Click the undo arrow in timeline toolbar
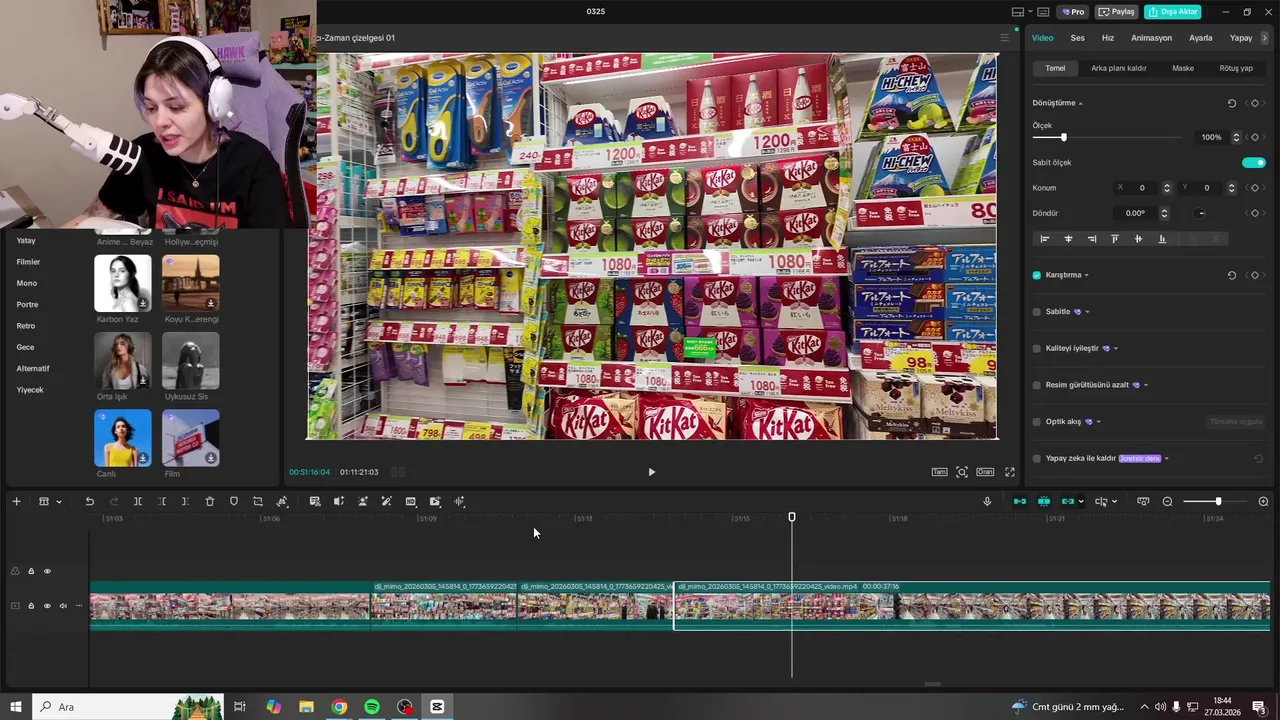 pyautogui.click(x=89, y=501)
